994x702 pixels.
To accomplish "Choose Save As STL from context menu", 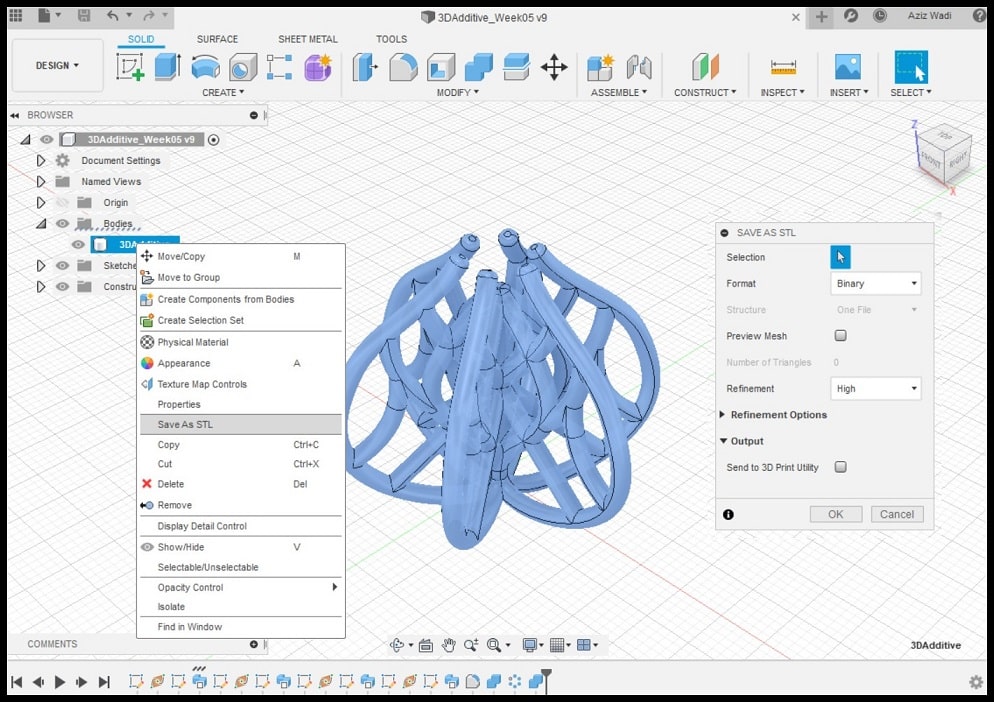I will (x=240, y=424).
